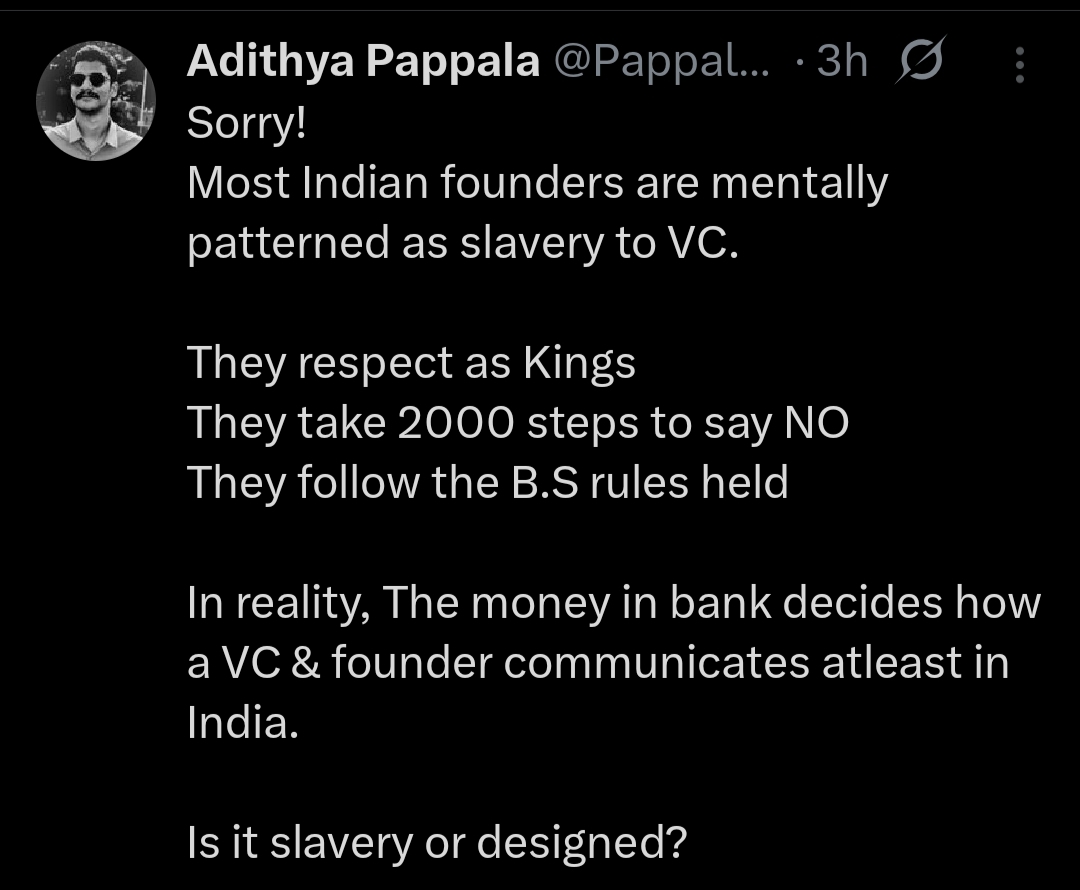This screenshot has width=1080, height=890.
Task: Click the word "Kings" in the tweet
Action: click(x=579, y=364)
